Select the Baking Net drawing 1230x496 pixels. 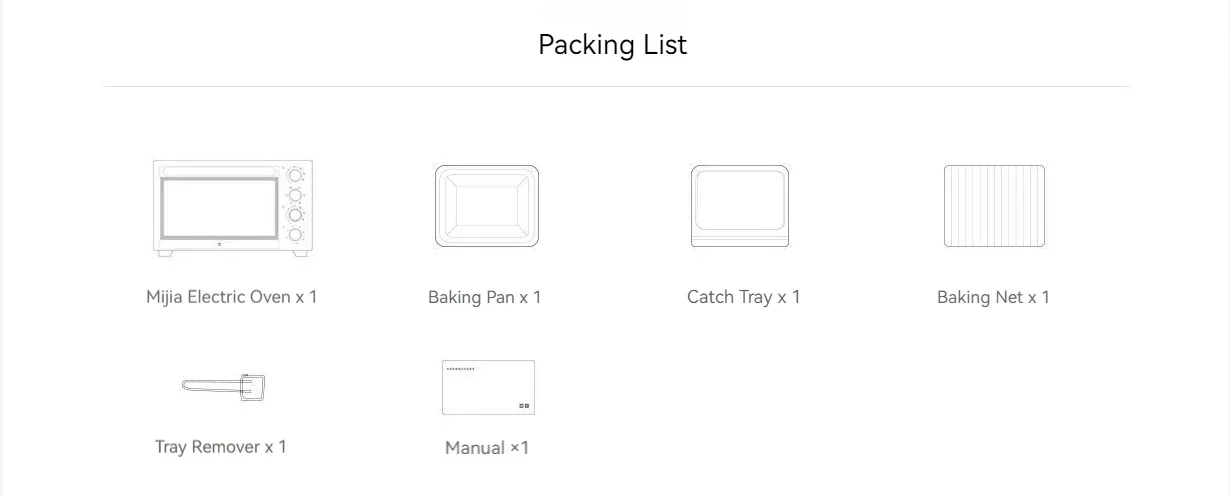click(994, 206)
